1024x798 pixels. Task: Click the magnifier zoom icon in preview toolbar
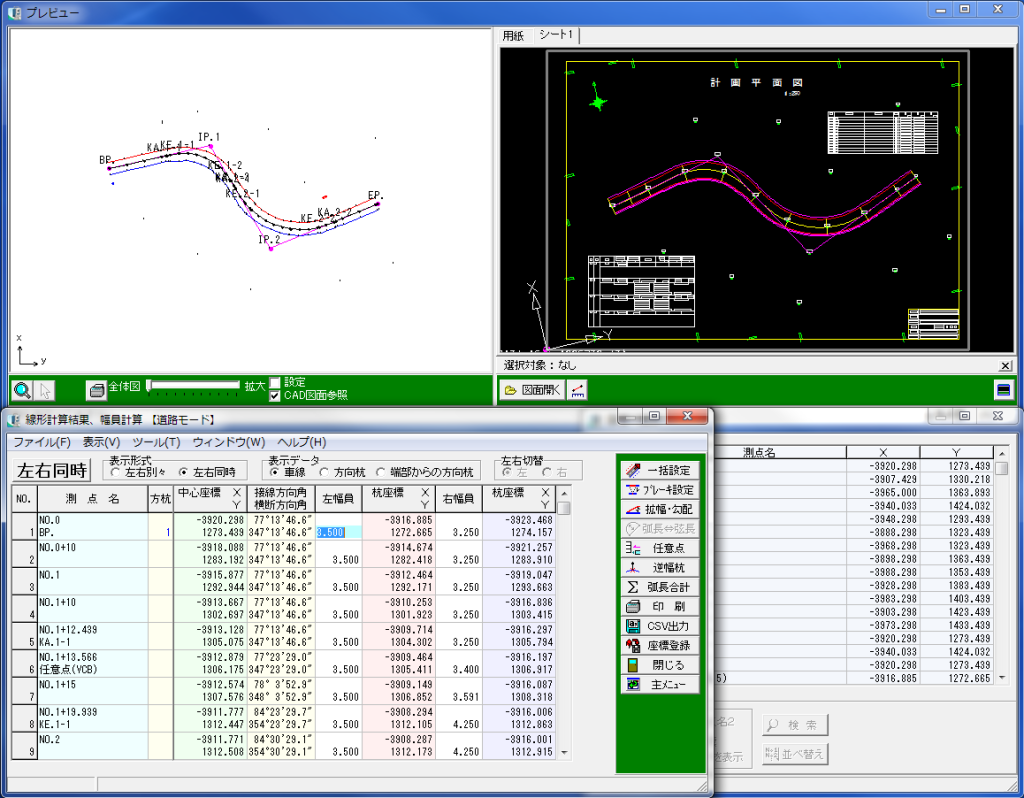point(22,390)
